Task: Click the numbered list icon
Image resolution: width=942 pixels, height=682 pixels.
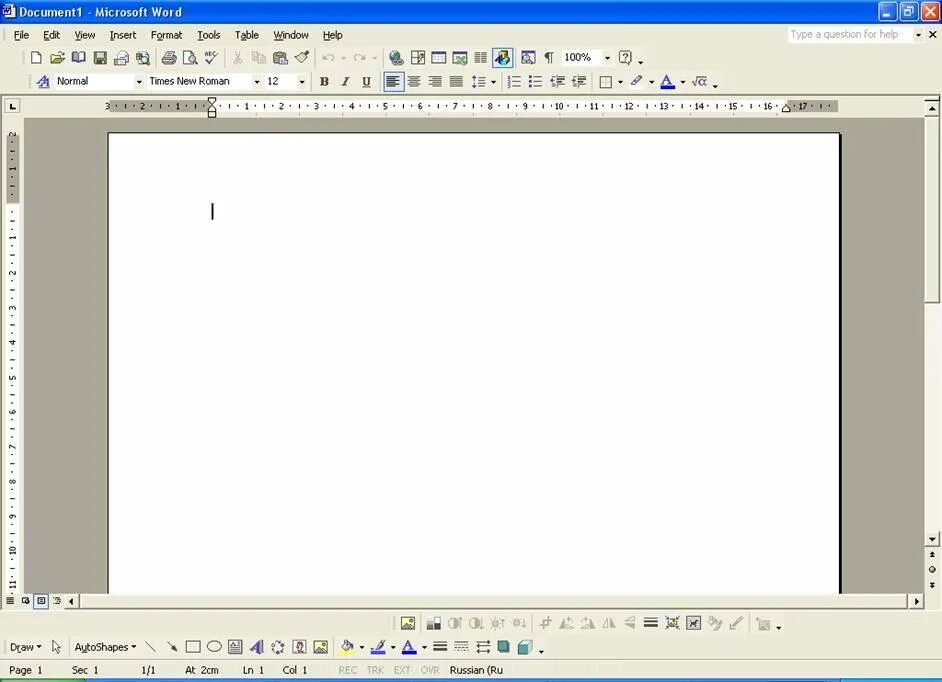Action: 514,82
